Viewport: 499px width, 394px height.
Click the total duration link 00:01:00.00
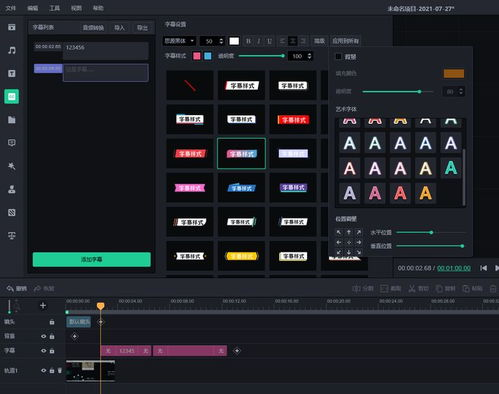click(x=454, y=268)
